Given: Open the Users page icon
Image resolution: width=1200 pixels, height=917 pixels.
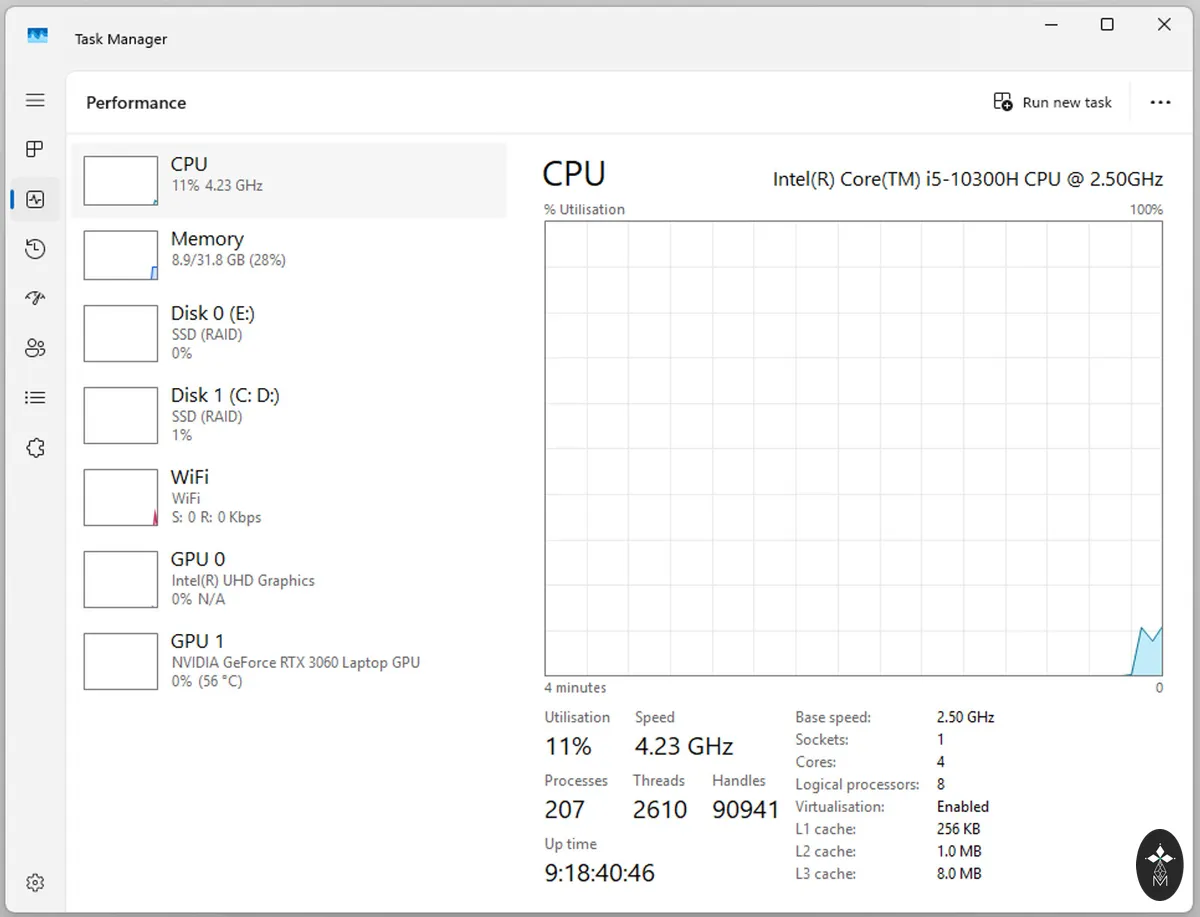Looking at the screenshot, I should pyautogui.click(x=35, y=348).
